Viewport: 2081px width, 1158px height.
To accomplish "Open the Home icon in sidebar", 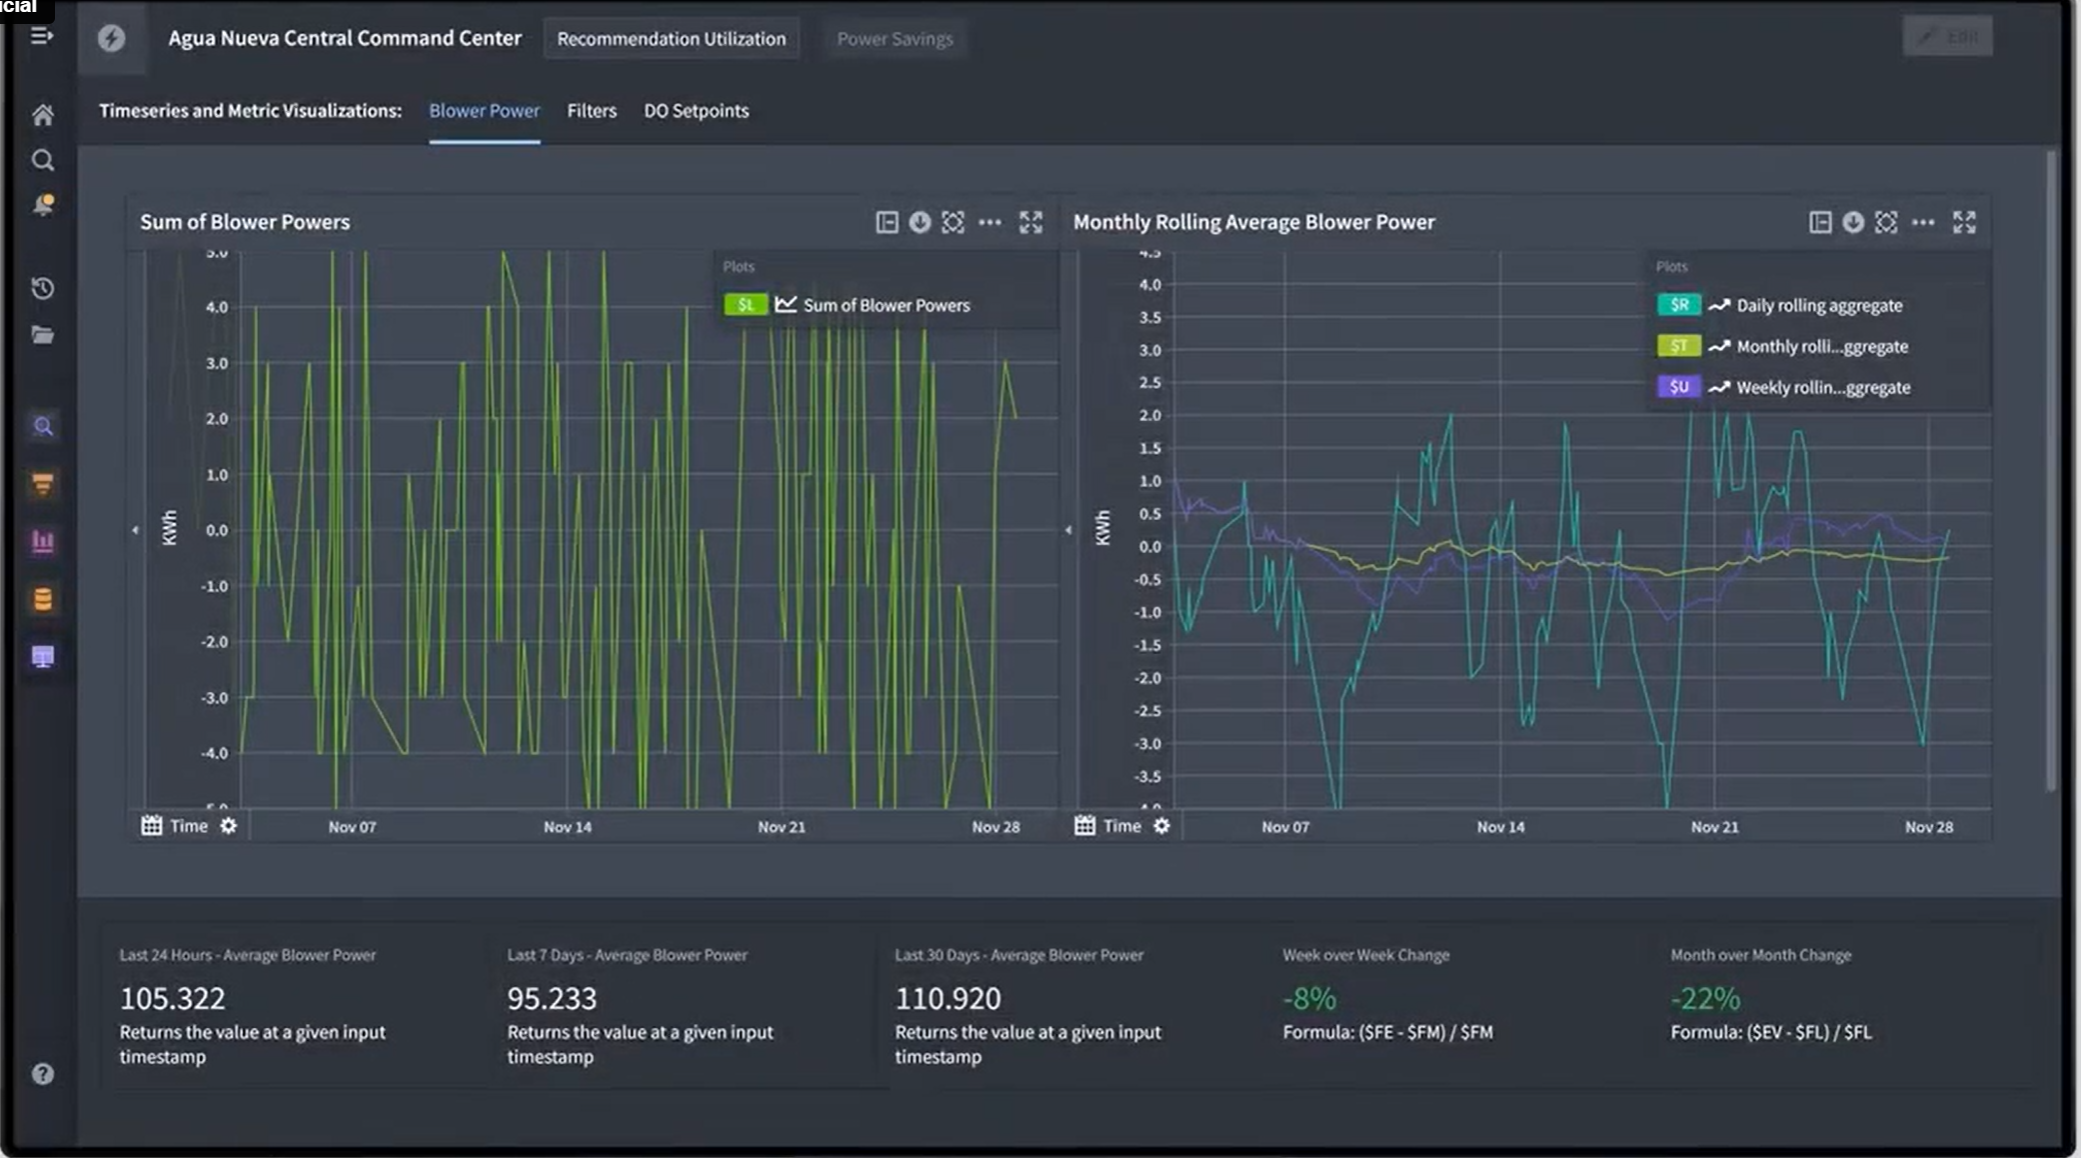I will pyautogui.click(x=42, y=115).
